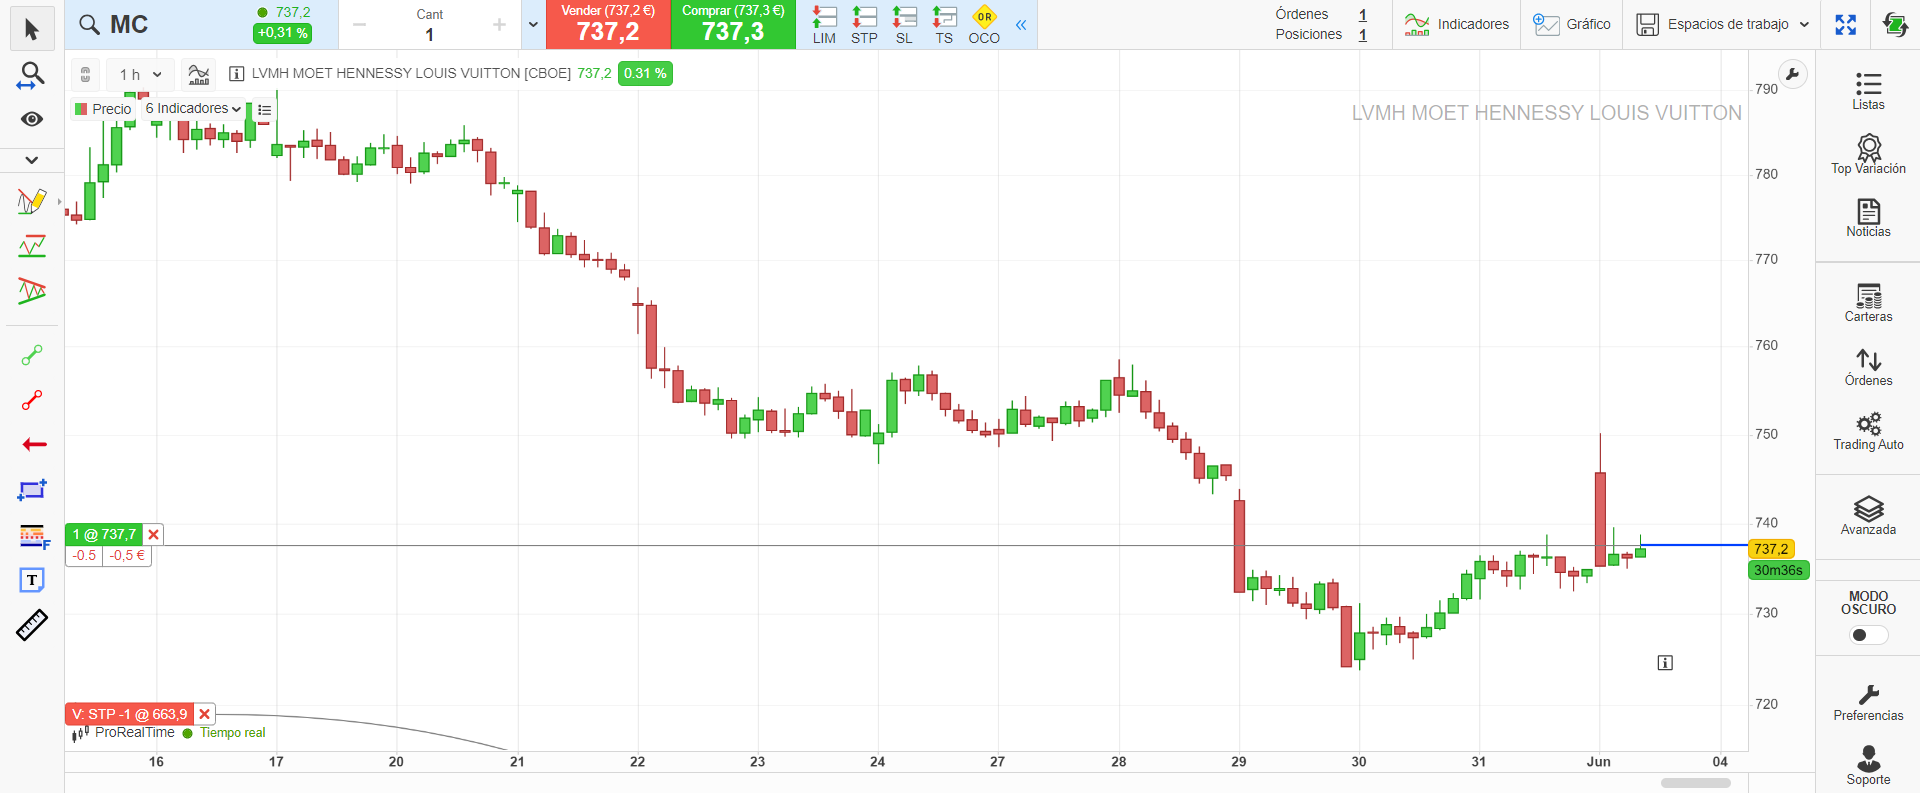Click the horizontal chart scrollbar thumb
Image resolution: width=1920 pixels, height=793 pixels.
1696,783
